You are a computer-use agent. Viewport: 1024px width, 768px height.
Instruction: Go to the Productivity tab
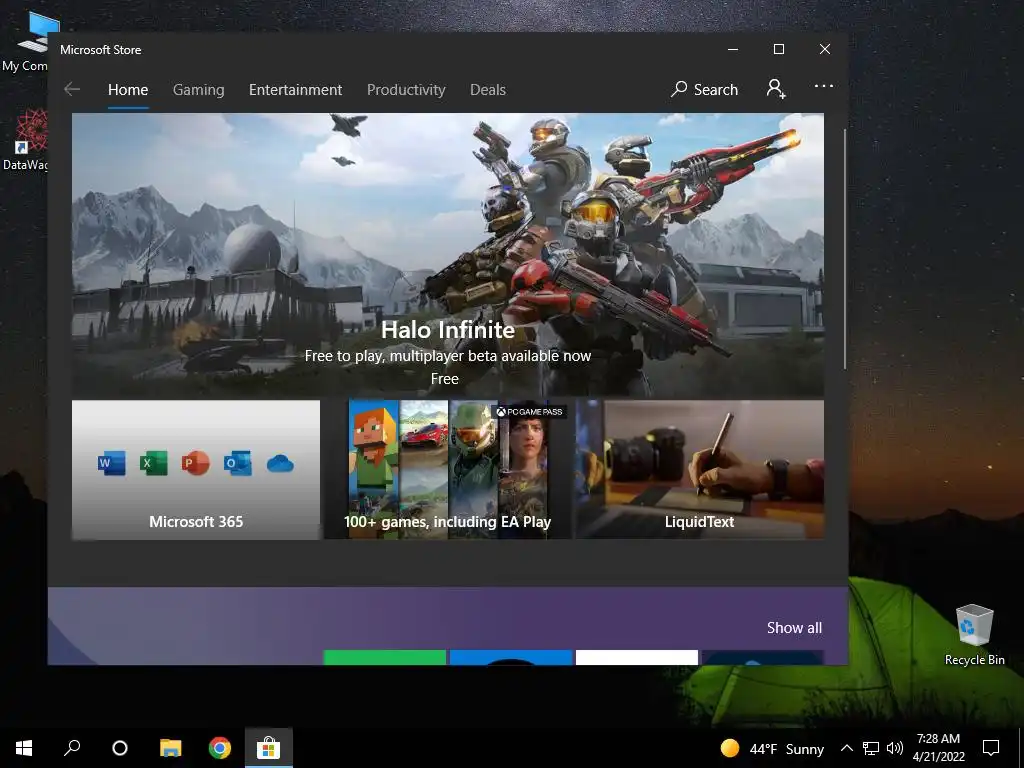point(406,89)
